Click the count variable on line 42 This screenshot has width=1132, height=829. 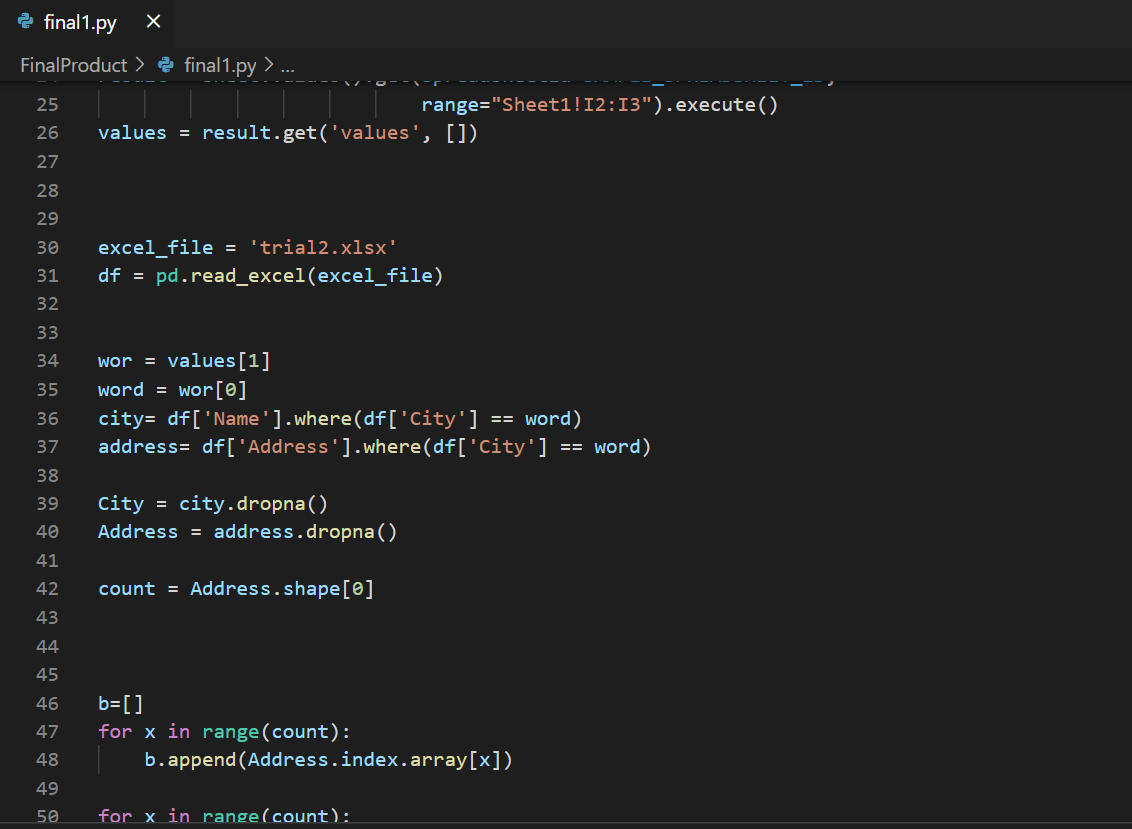click(127, 589)
